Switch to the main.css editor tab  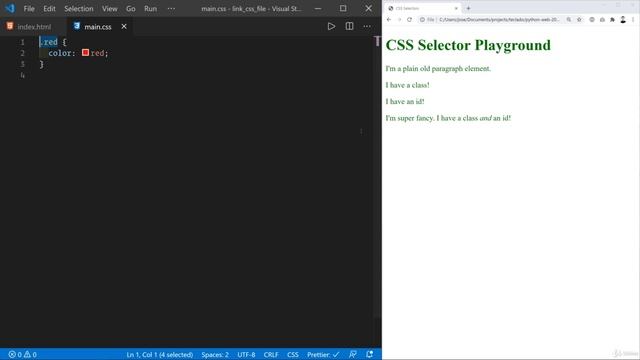tap(98, 27)
